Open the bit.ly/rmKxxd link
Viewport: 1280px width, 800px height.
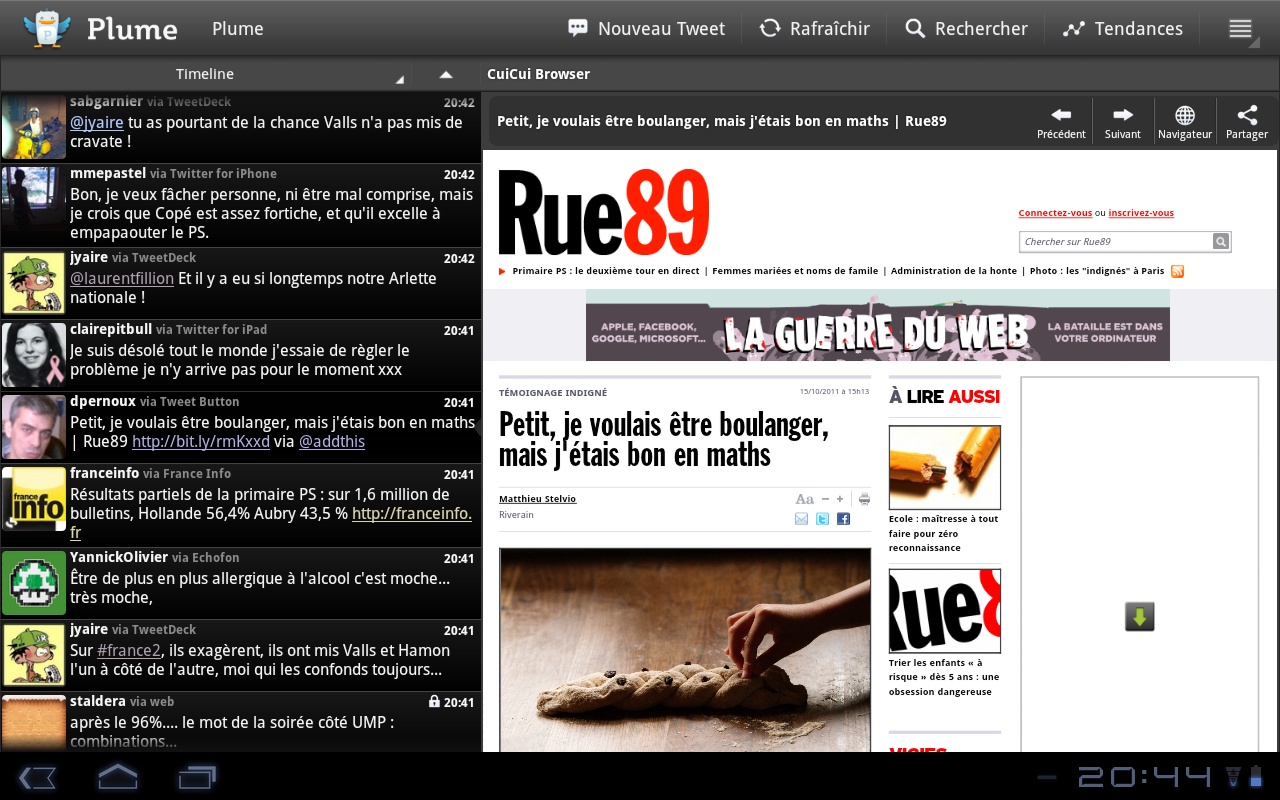[x=201, y=441]
